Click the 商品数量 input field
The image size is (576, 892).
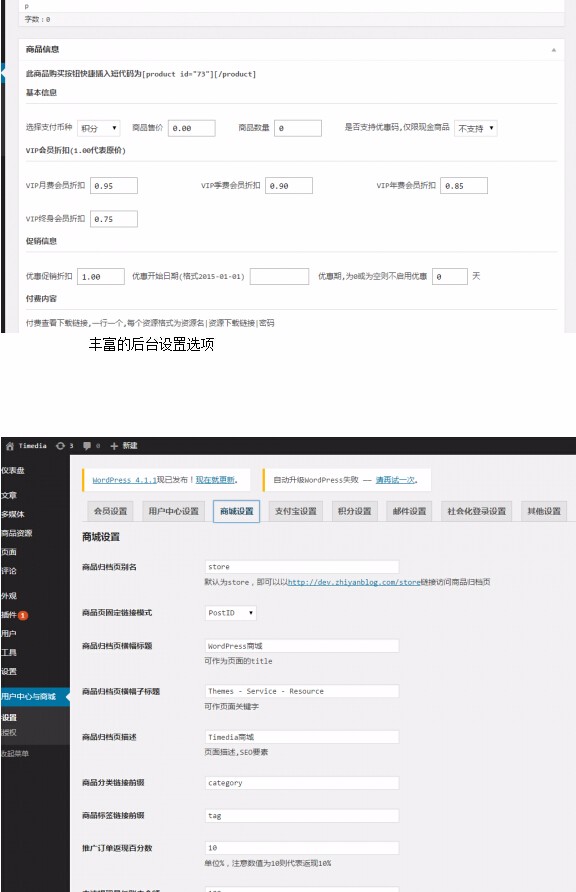click(298, 128)
